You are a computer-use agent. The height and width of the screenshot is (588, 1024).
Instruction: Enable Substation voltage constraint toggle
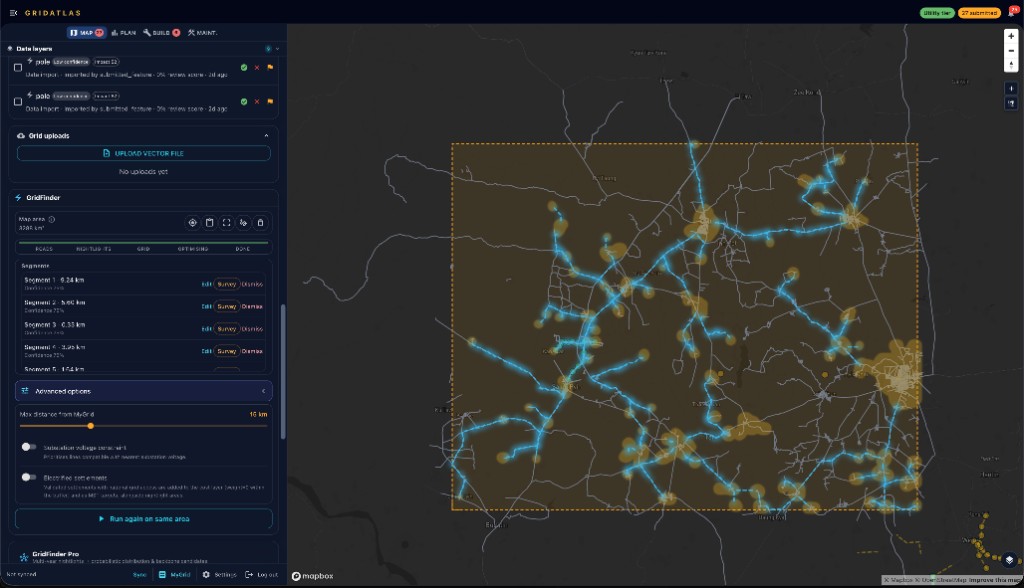pos(29,447)
